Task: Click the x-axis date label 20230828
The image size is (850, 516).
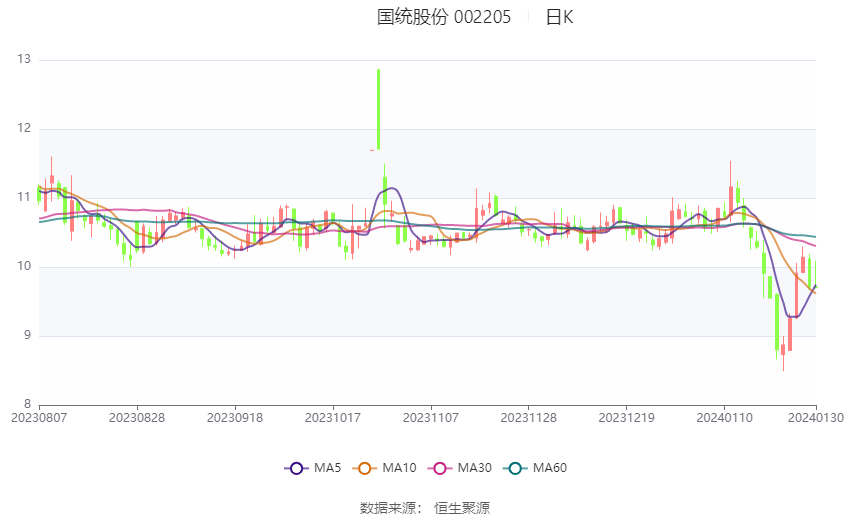Action: pos(137,418)
